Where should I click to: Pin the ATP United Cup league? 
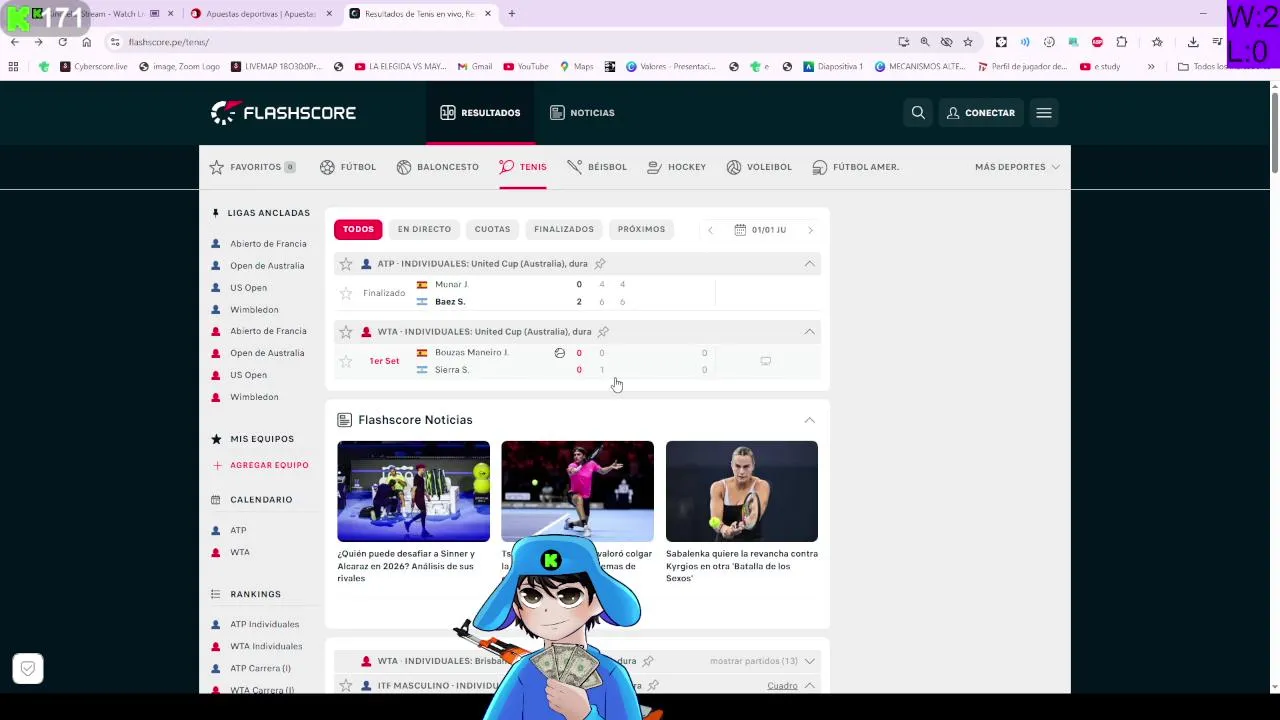tap(600, 264)
